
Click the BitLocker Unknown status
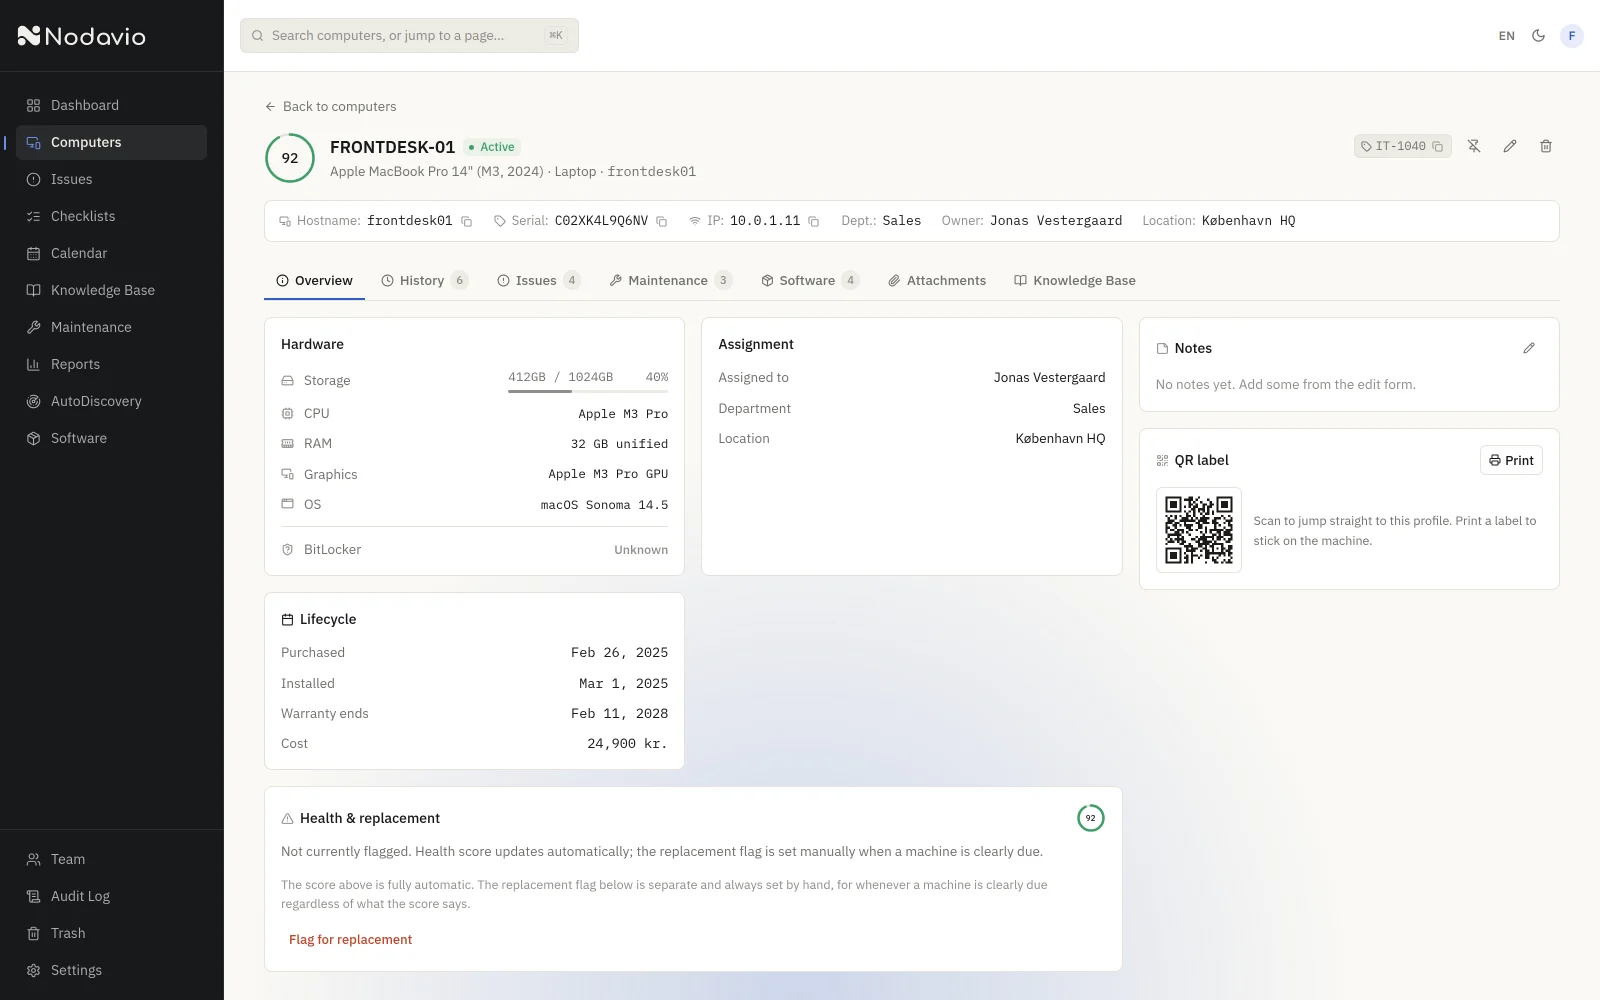641,550
